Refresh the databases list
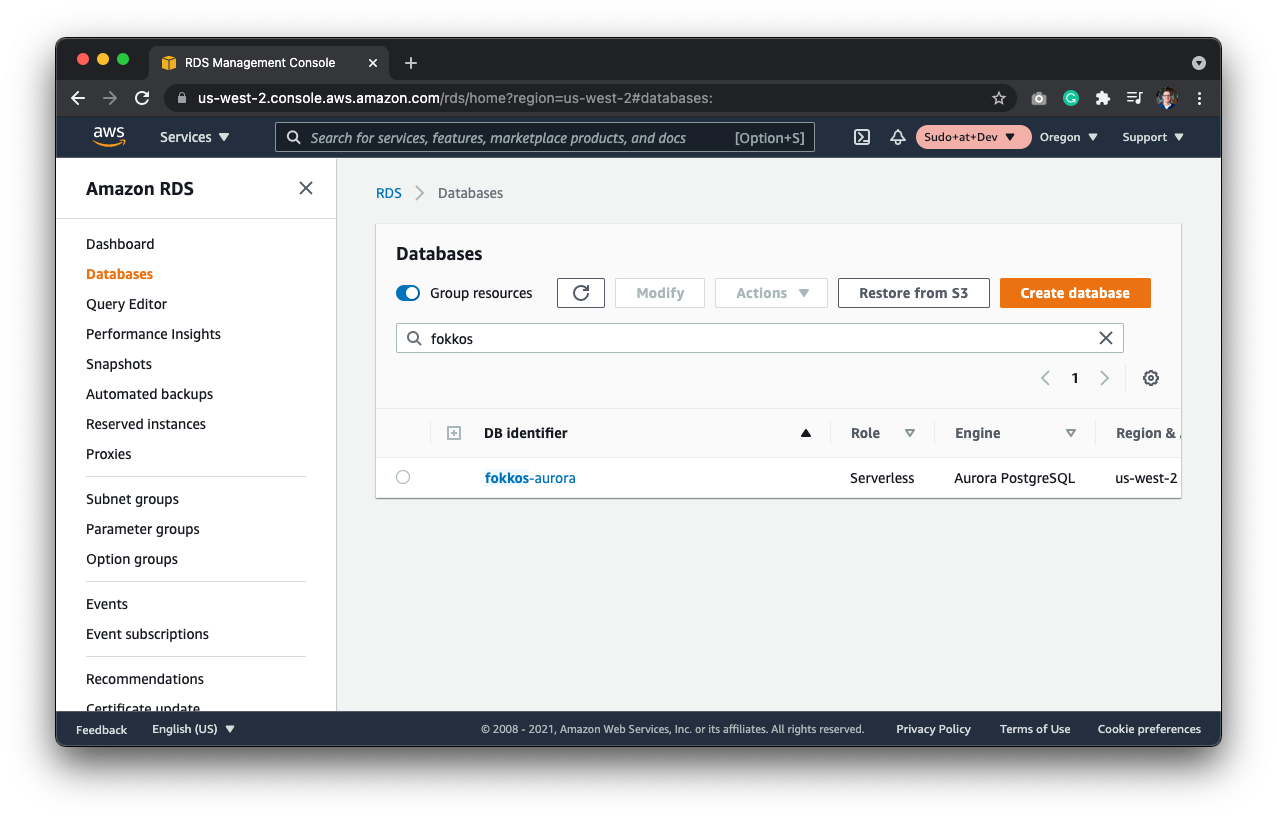Screen dimensions: 1277x820 tap(581, 293)
